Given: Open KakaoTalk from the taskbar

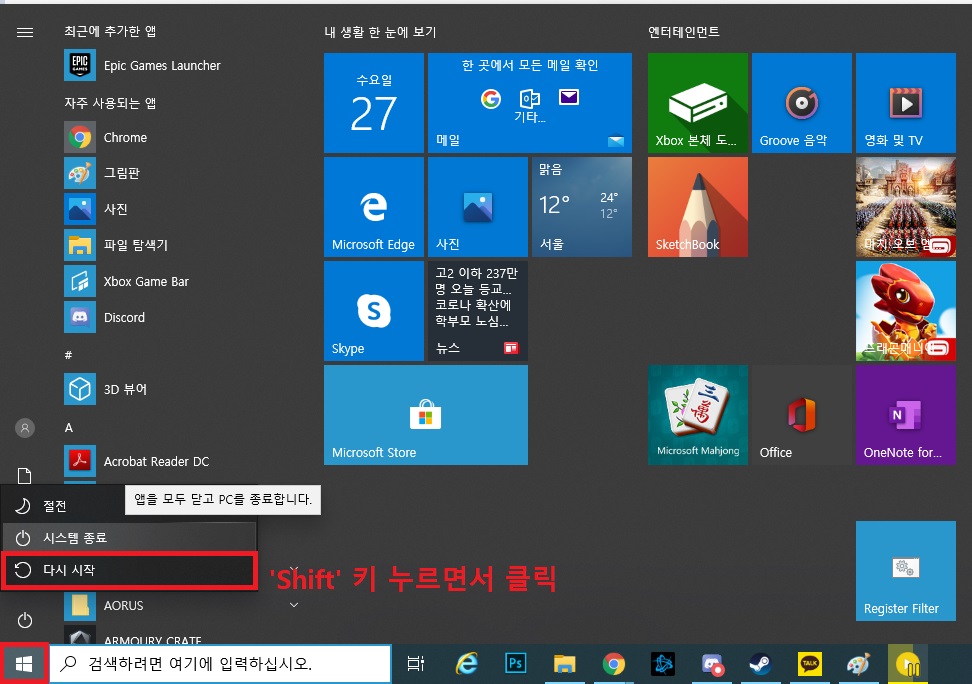Looking at the screenshot, I should 810,664.
